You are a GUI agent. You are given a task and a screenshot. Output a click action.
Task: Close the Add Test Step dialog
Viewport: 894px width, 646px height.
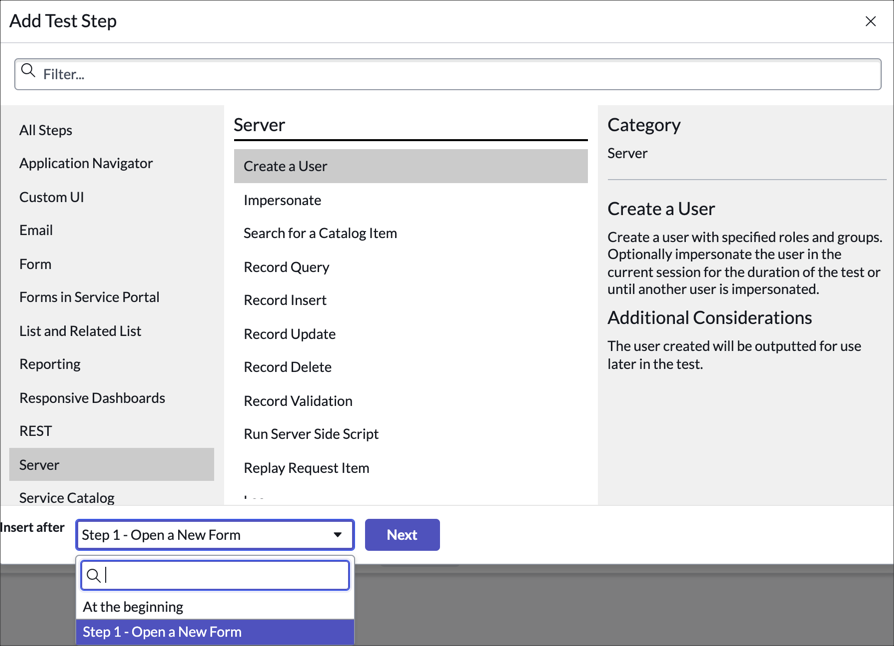click(x=871, y=20)
